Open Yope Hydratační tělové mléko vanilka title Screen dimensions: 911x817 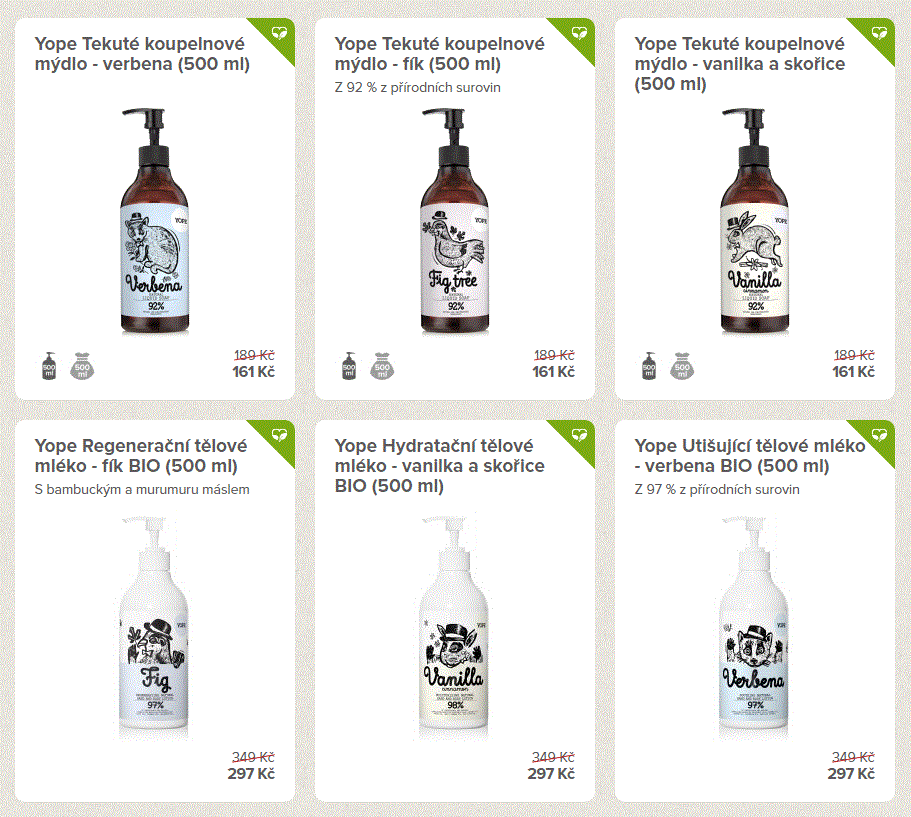(440, 465)
